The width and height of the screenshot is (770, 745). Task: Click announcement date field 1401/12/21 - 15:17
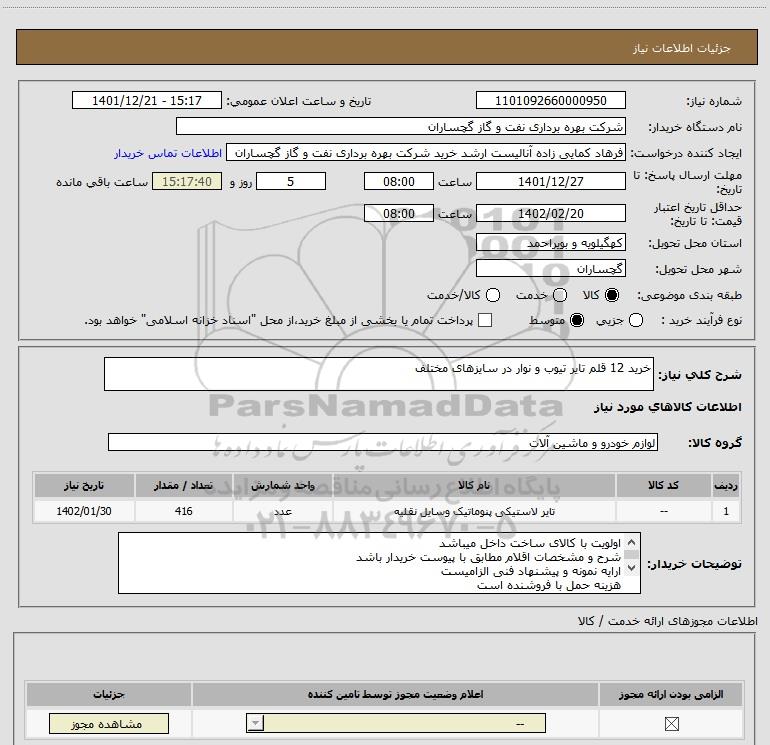(x=147, y=100)
